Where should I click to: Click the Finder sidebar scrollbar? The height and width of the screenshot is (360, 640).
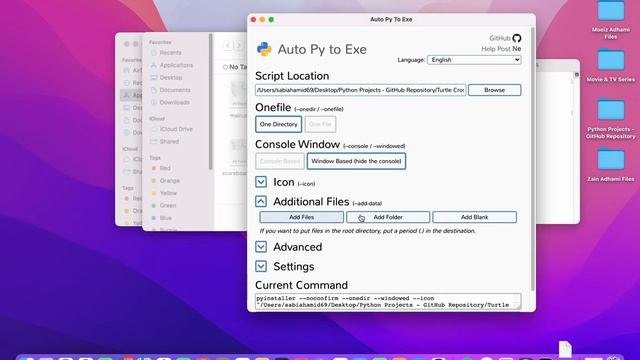(x=211, y=102)
